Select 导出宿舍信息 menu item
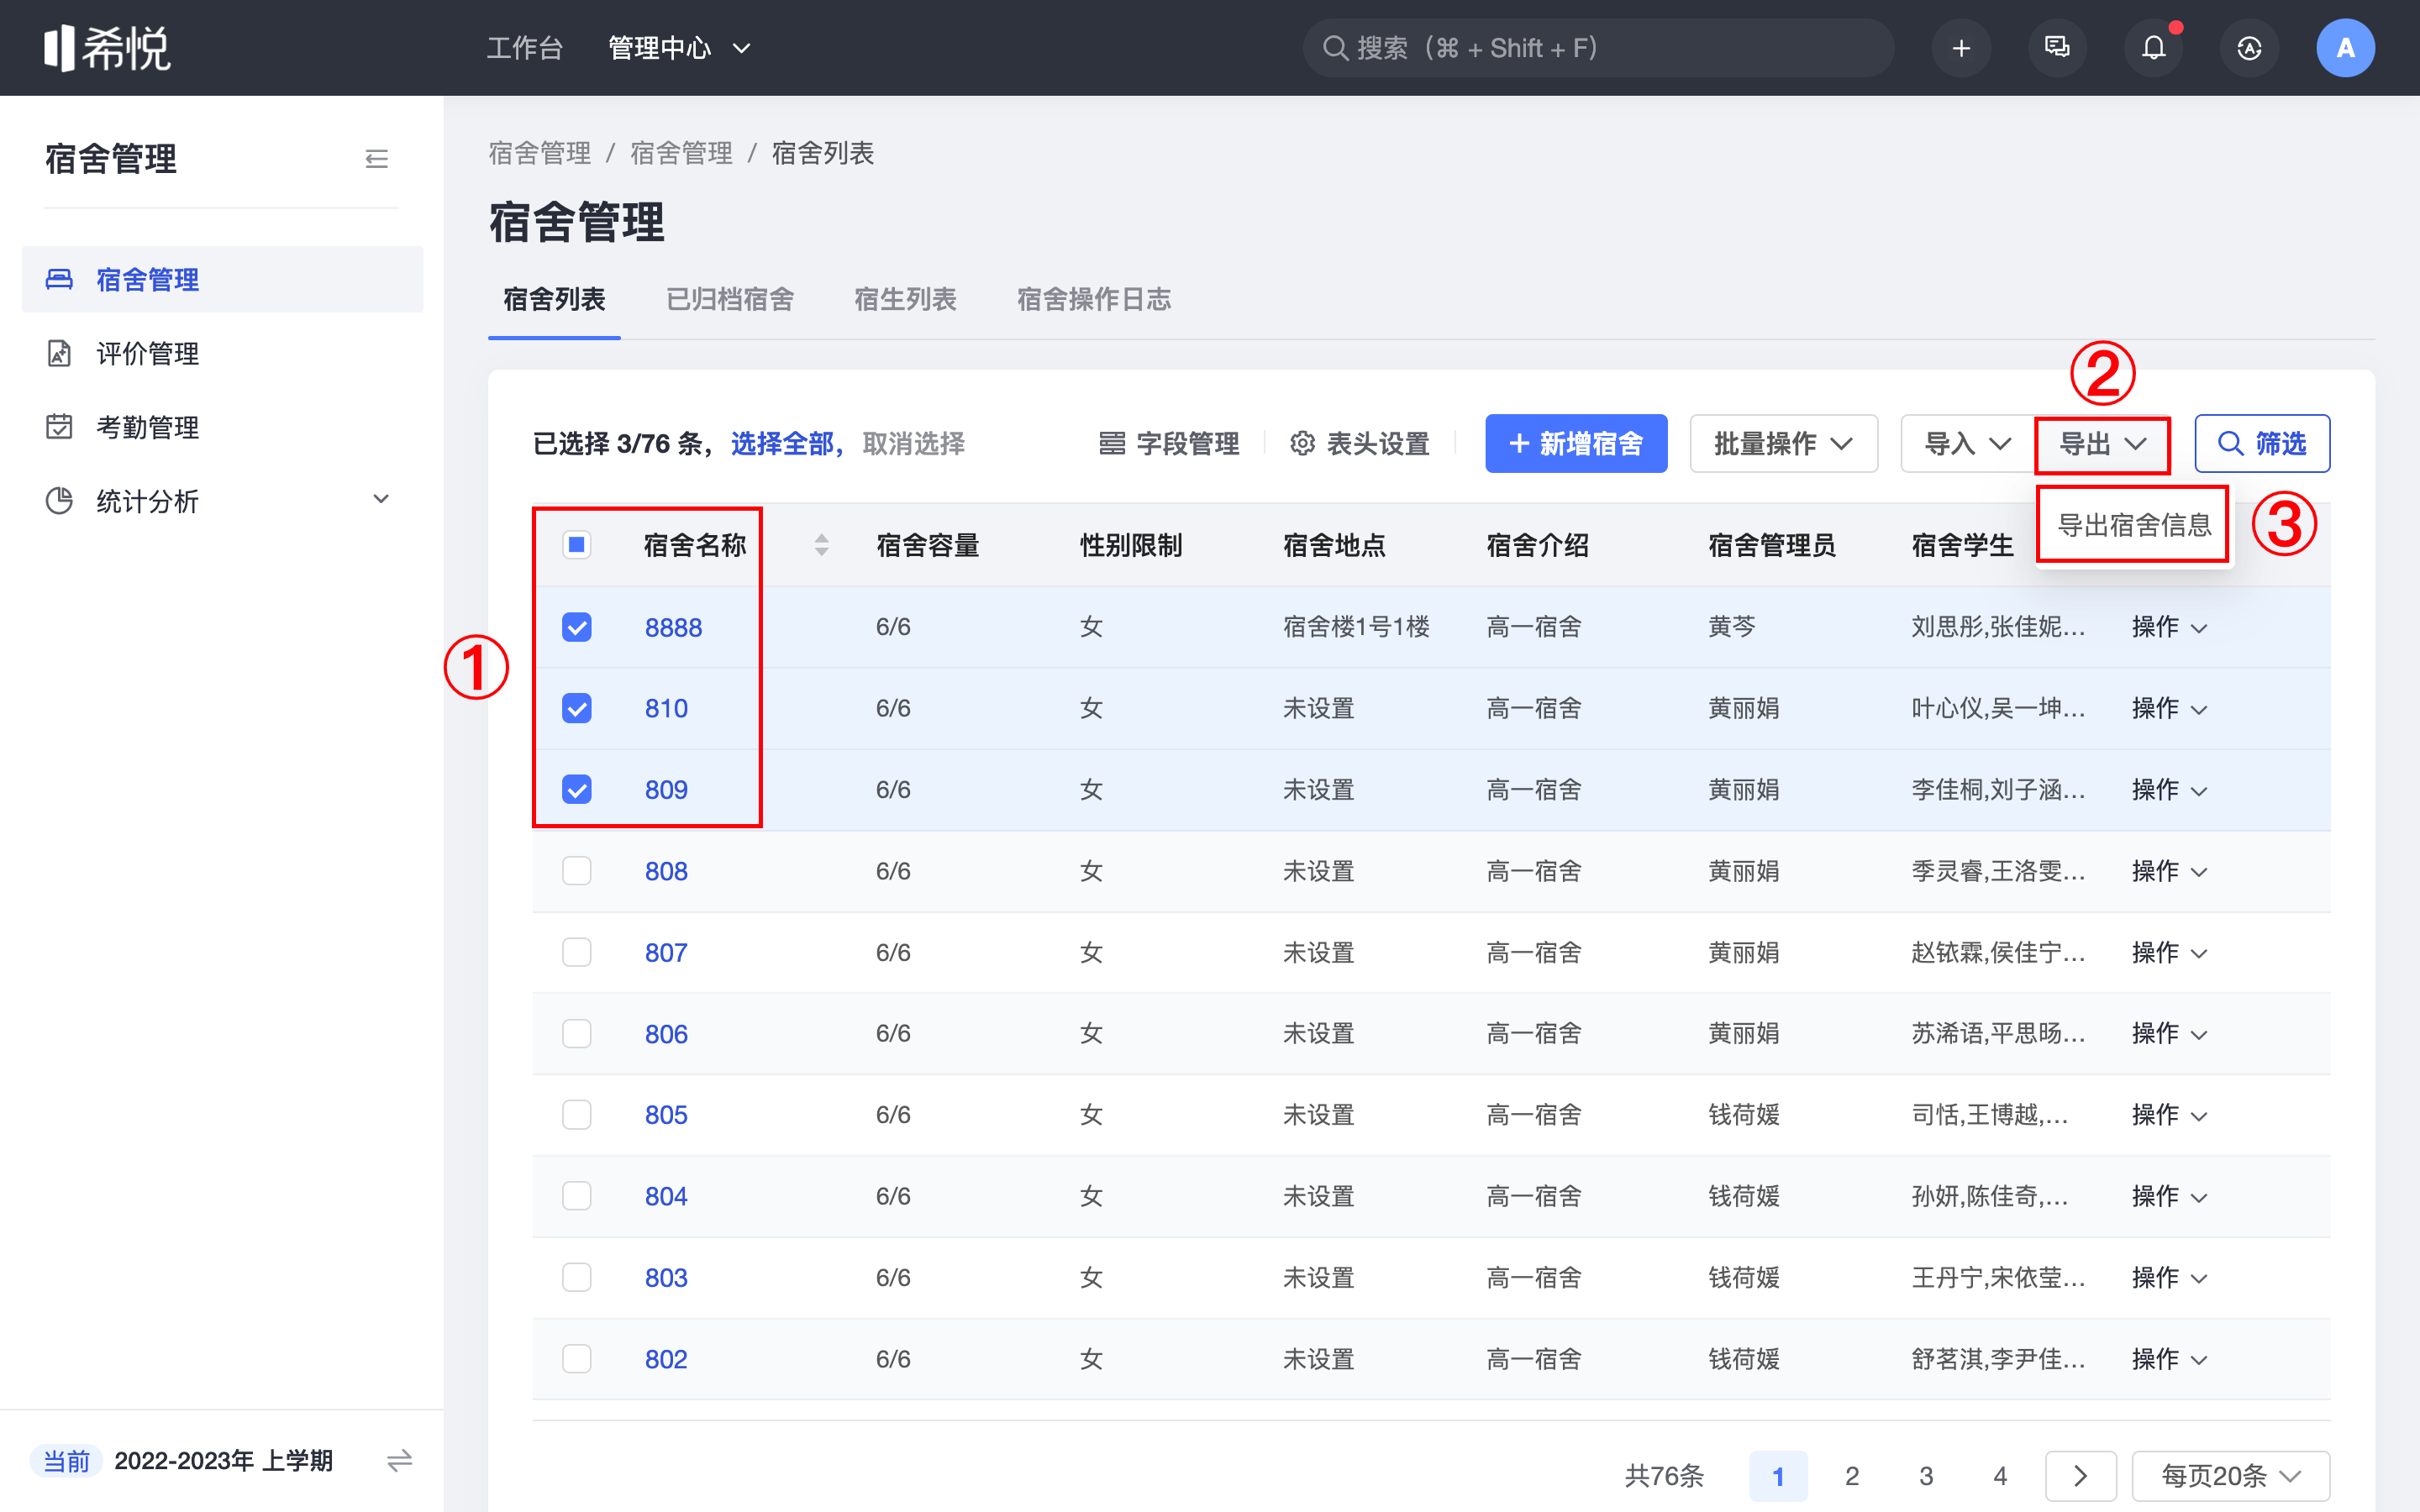 tap(2134, 525)
